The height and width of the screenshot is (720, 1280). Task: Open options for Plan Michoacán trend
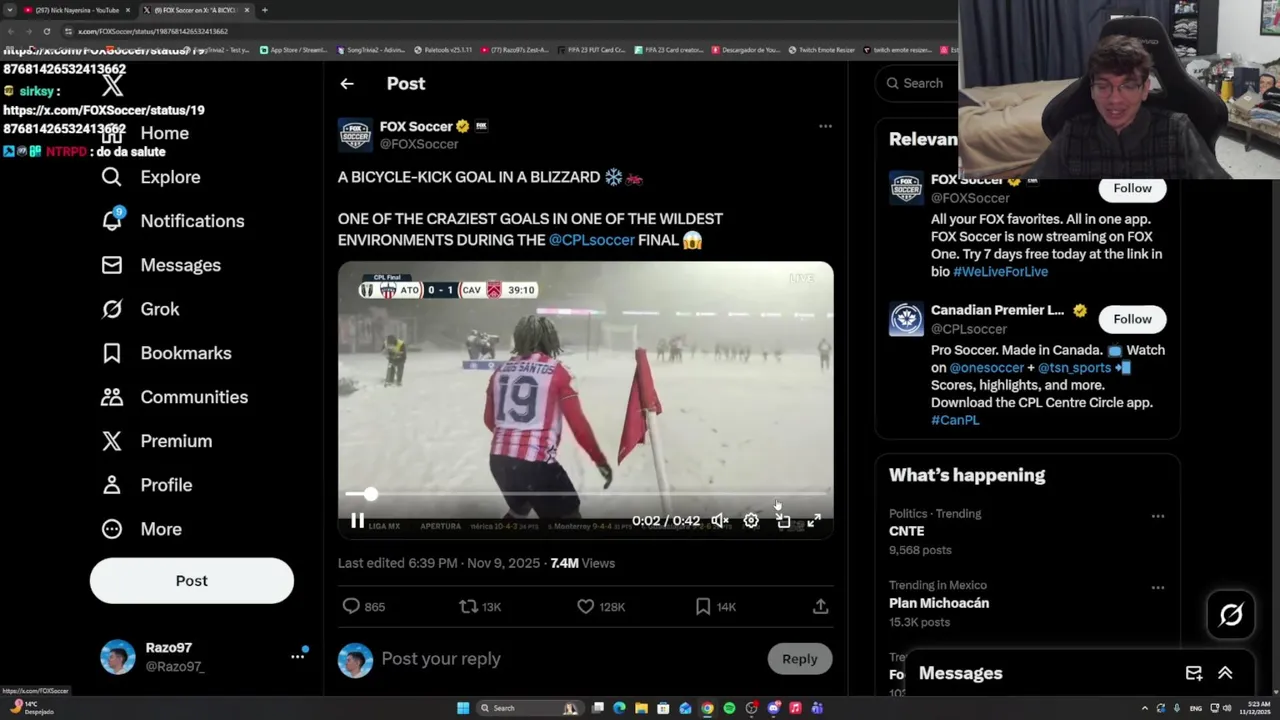pyautogui.click(x=1157, y=588)
